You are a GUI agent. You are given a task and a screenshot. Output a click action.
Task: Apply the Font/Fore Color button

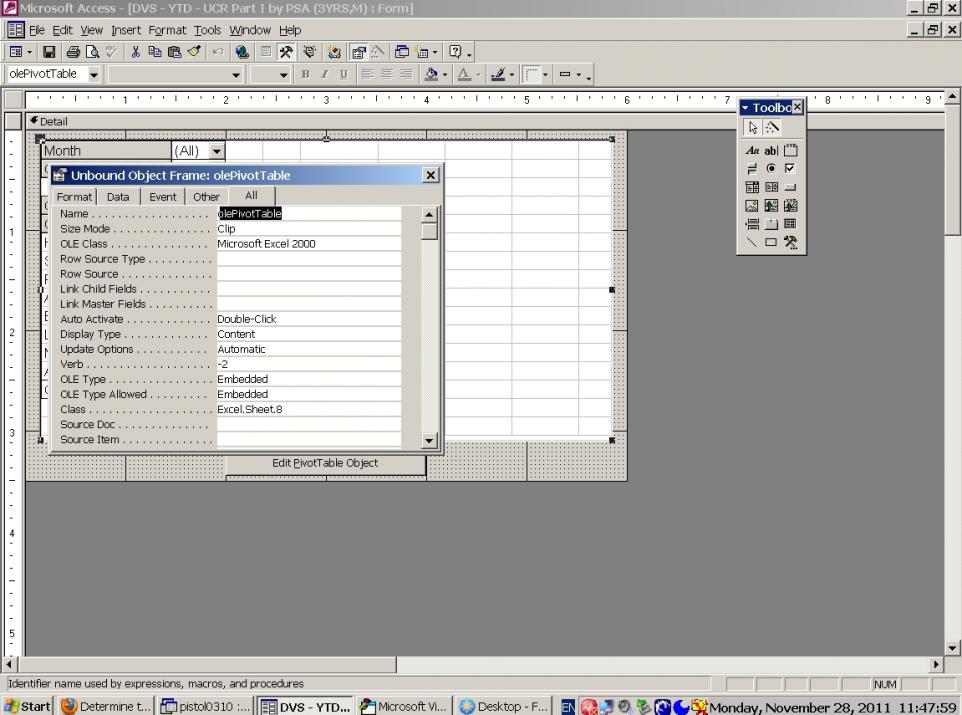pyautogui.click(x=464, y=74)
